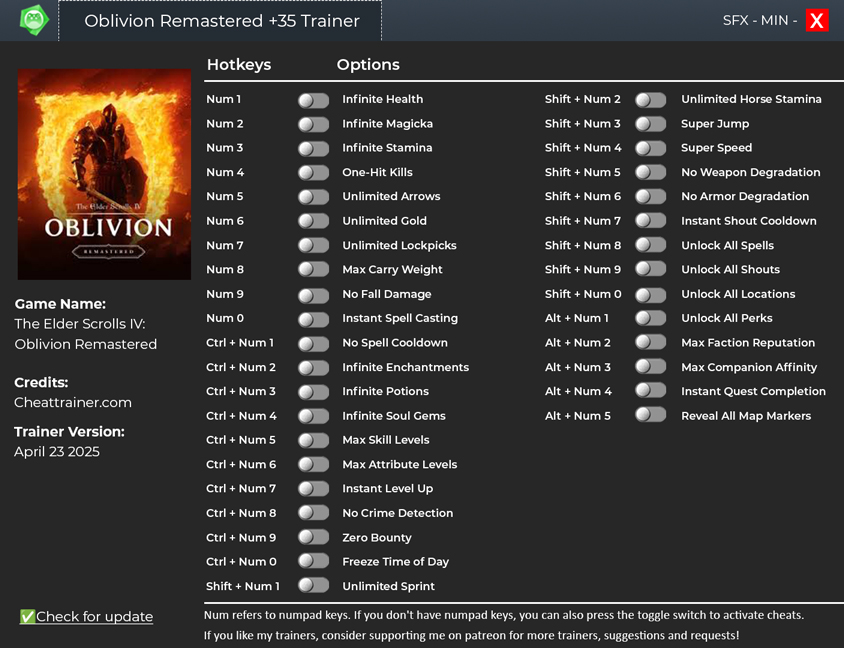Click the Alt + Num 3 hotkey label
This screenshot has width=844, height=648.
coord(578,368)
